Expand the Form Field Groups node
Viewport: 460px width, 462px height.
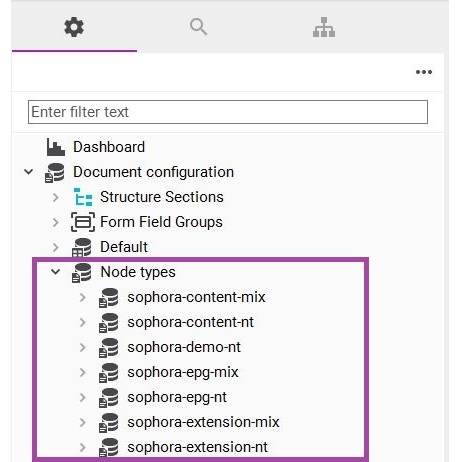[56, 222]
